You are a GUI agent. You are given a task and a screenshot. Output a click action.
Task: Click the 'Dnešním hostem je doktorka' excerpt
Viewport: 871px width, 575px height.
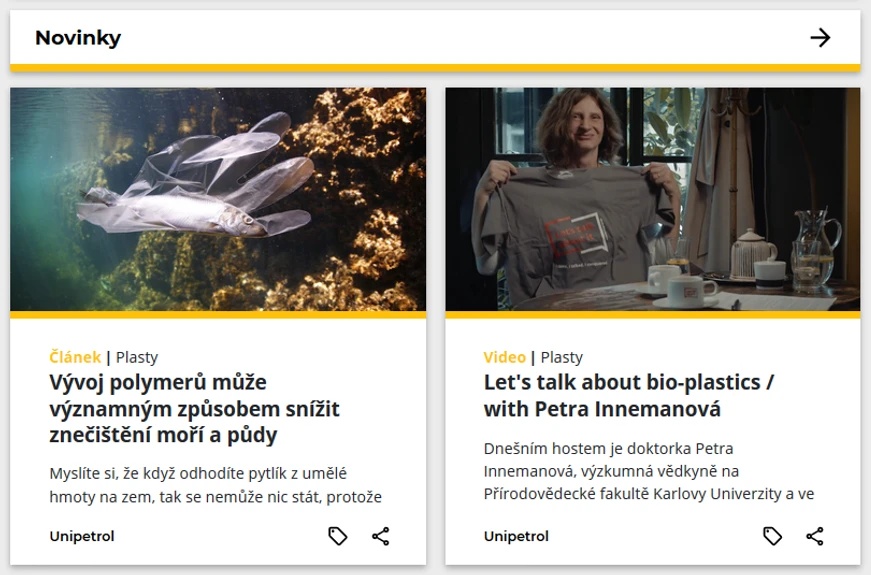[648, 470]
